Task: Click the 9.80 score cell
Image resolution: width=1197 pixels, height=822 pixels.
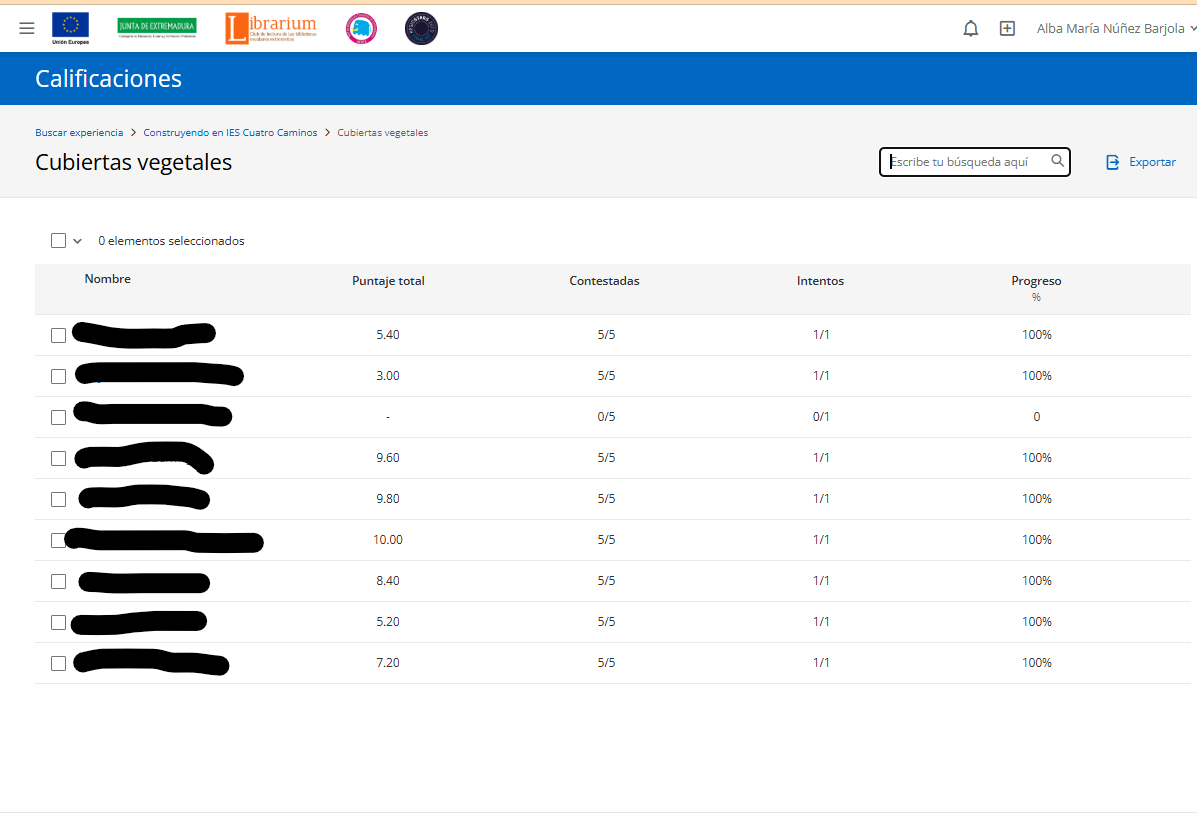Action: click(388, 498)
